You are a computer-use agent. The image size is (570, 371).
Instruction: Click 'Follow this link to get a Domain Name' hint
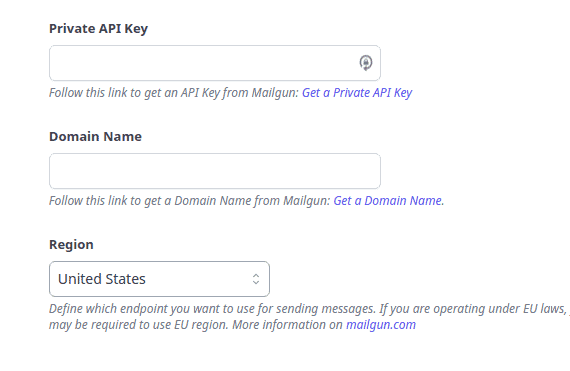(150, 201)
